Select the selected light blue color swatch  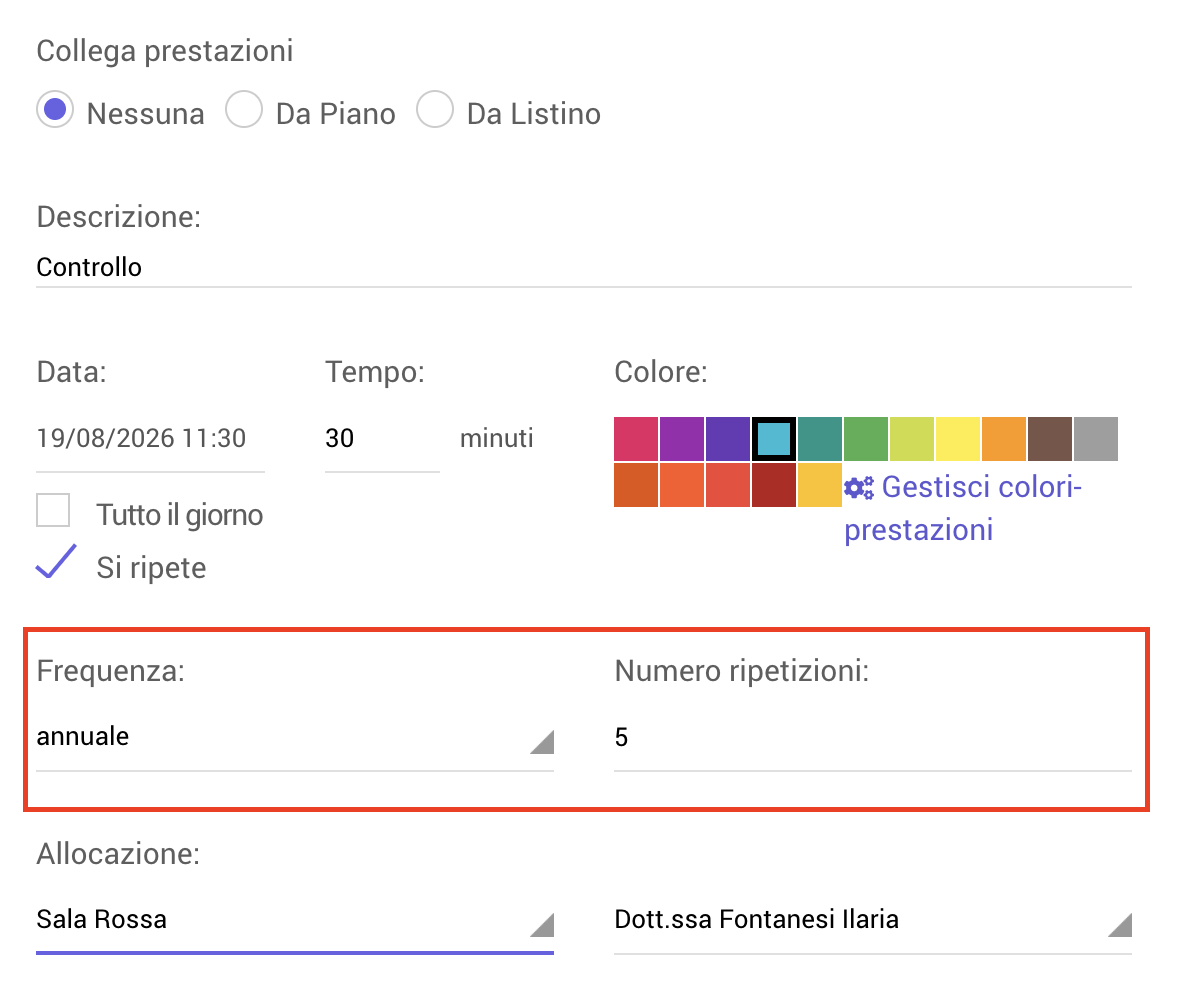(774, 439)
